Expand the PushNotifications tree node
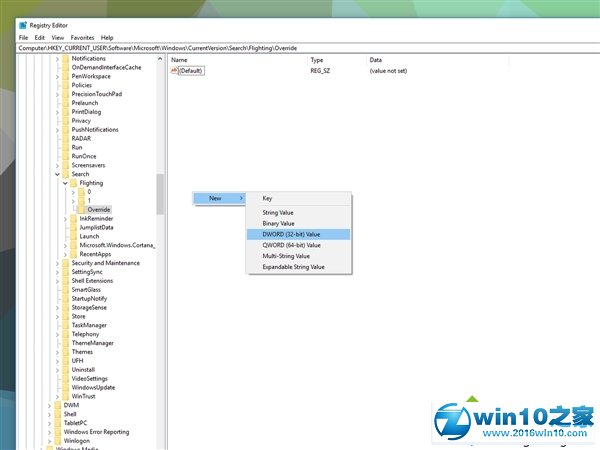The width and height of the screenshot is (600, 450). coord(57,129)
